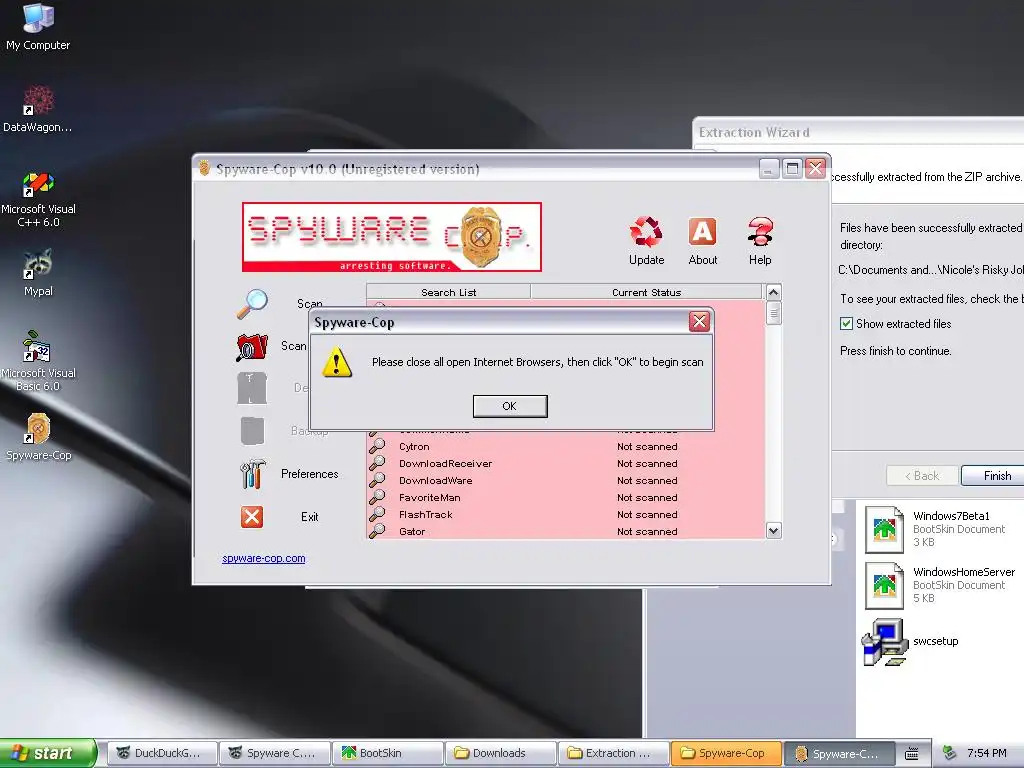Select the swcsetup installer icon
Screen dimensions: 1024x768
click(x=884, y=642)
